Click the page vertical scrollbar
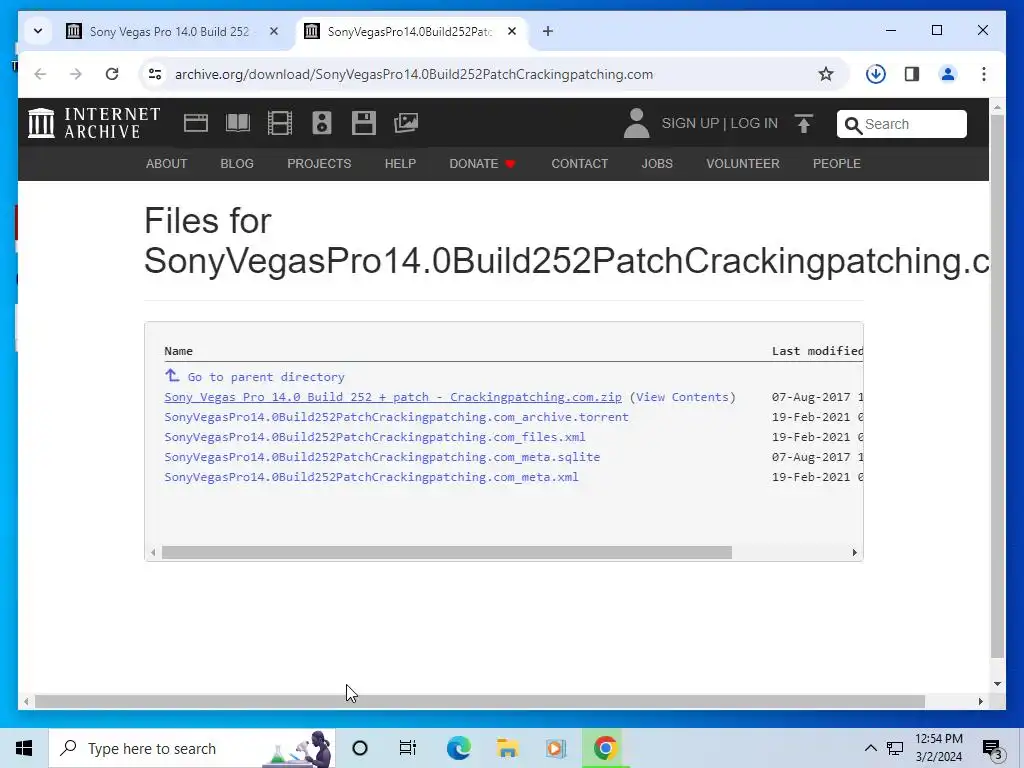The height and width of the screenshot is (768, 1024). pyautogui.click(x=997, y=385)
